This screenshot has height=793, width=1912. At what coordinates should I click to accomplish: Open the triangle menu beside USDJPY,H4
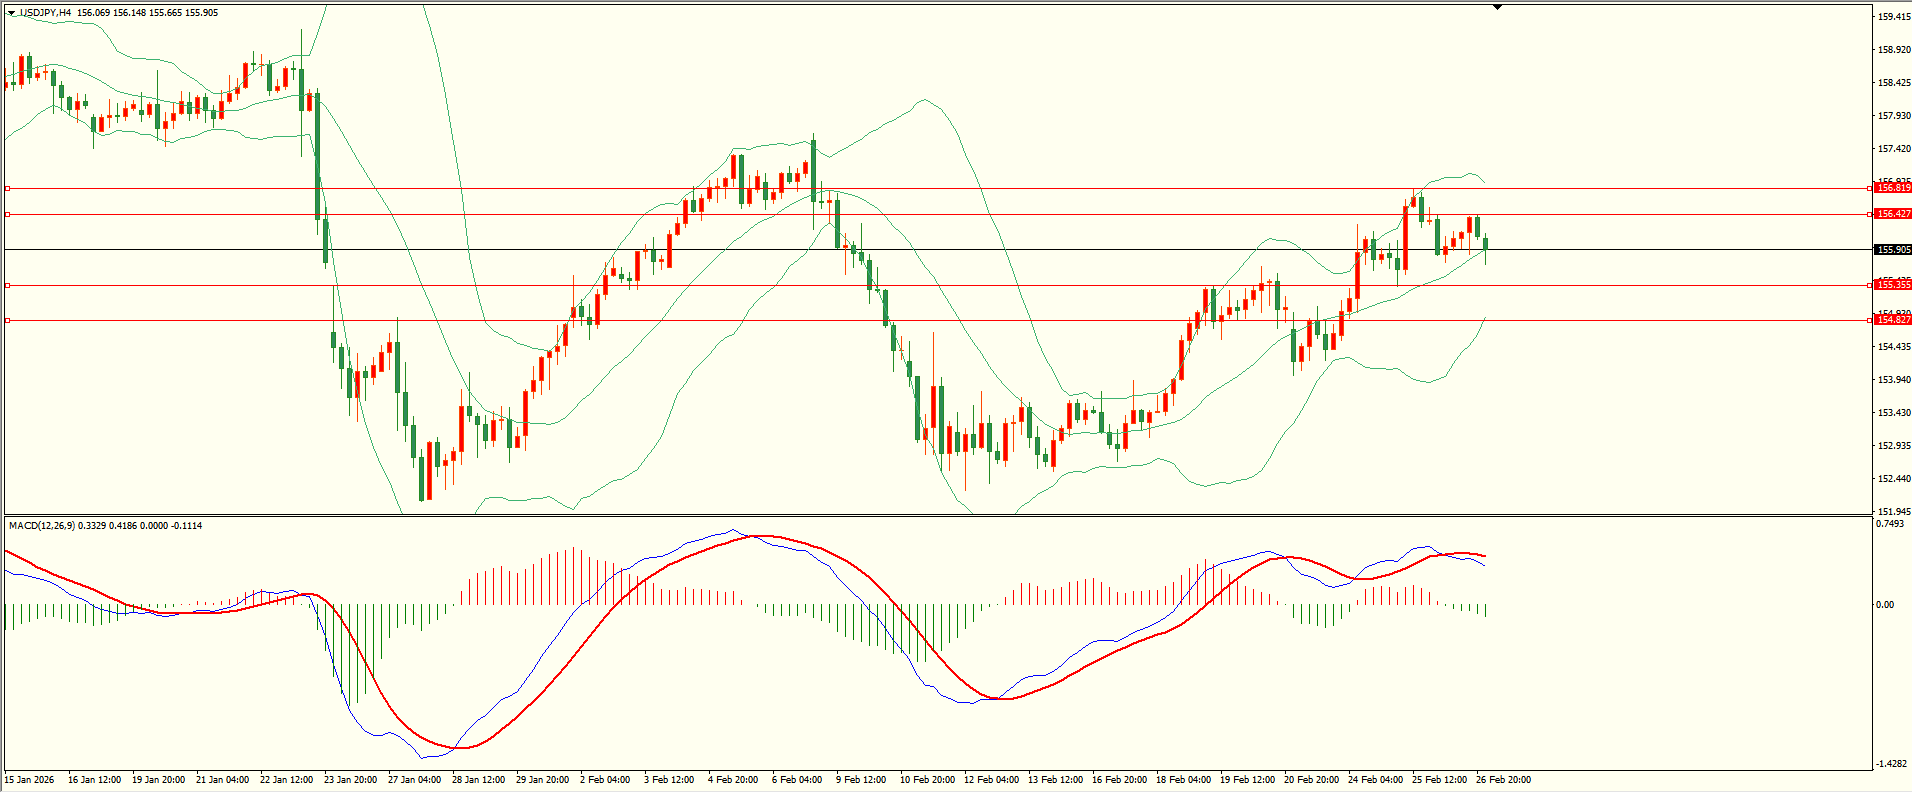pos(11,13)
